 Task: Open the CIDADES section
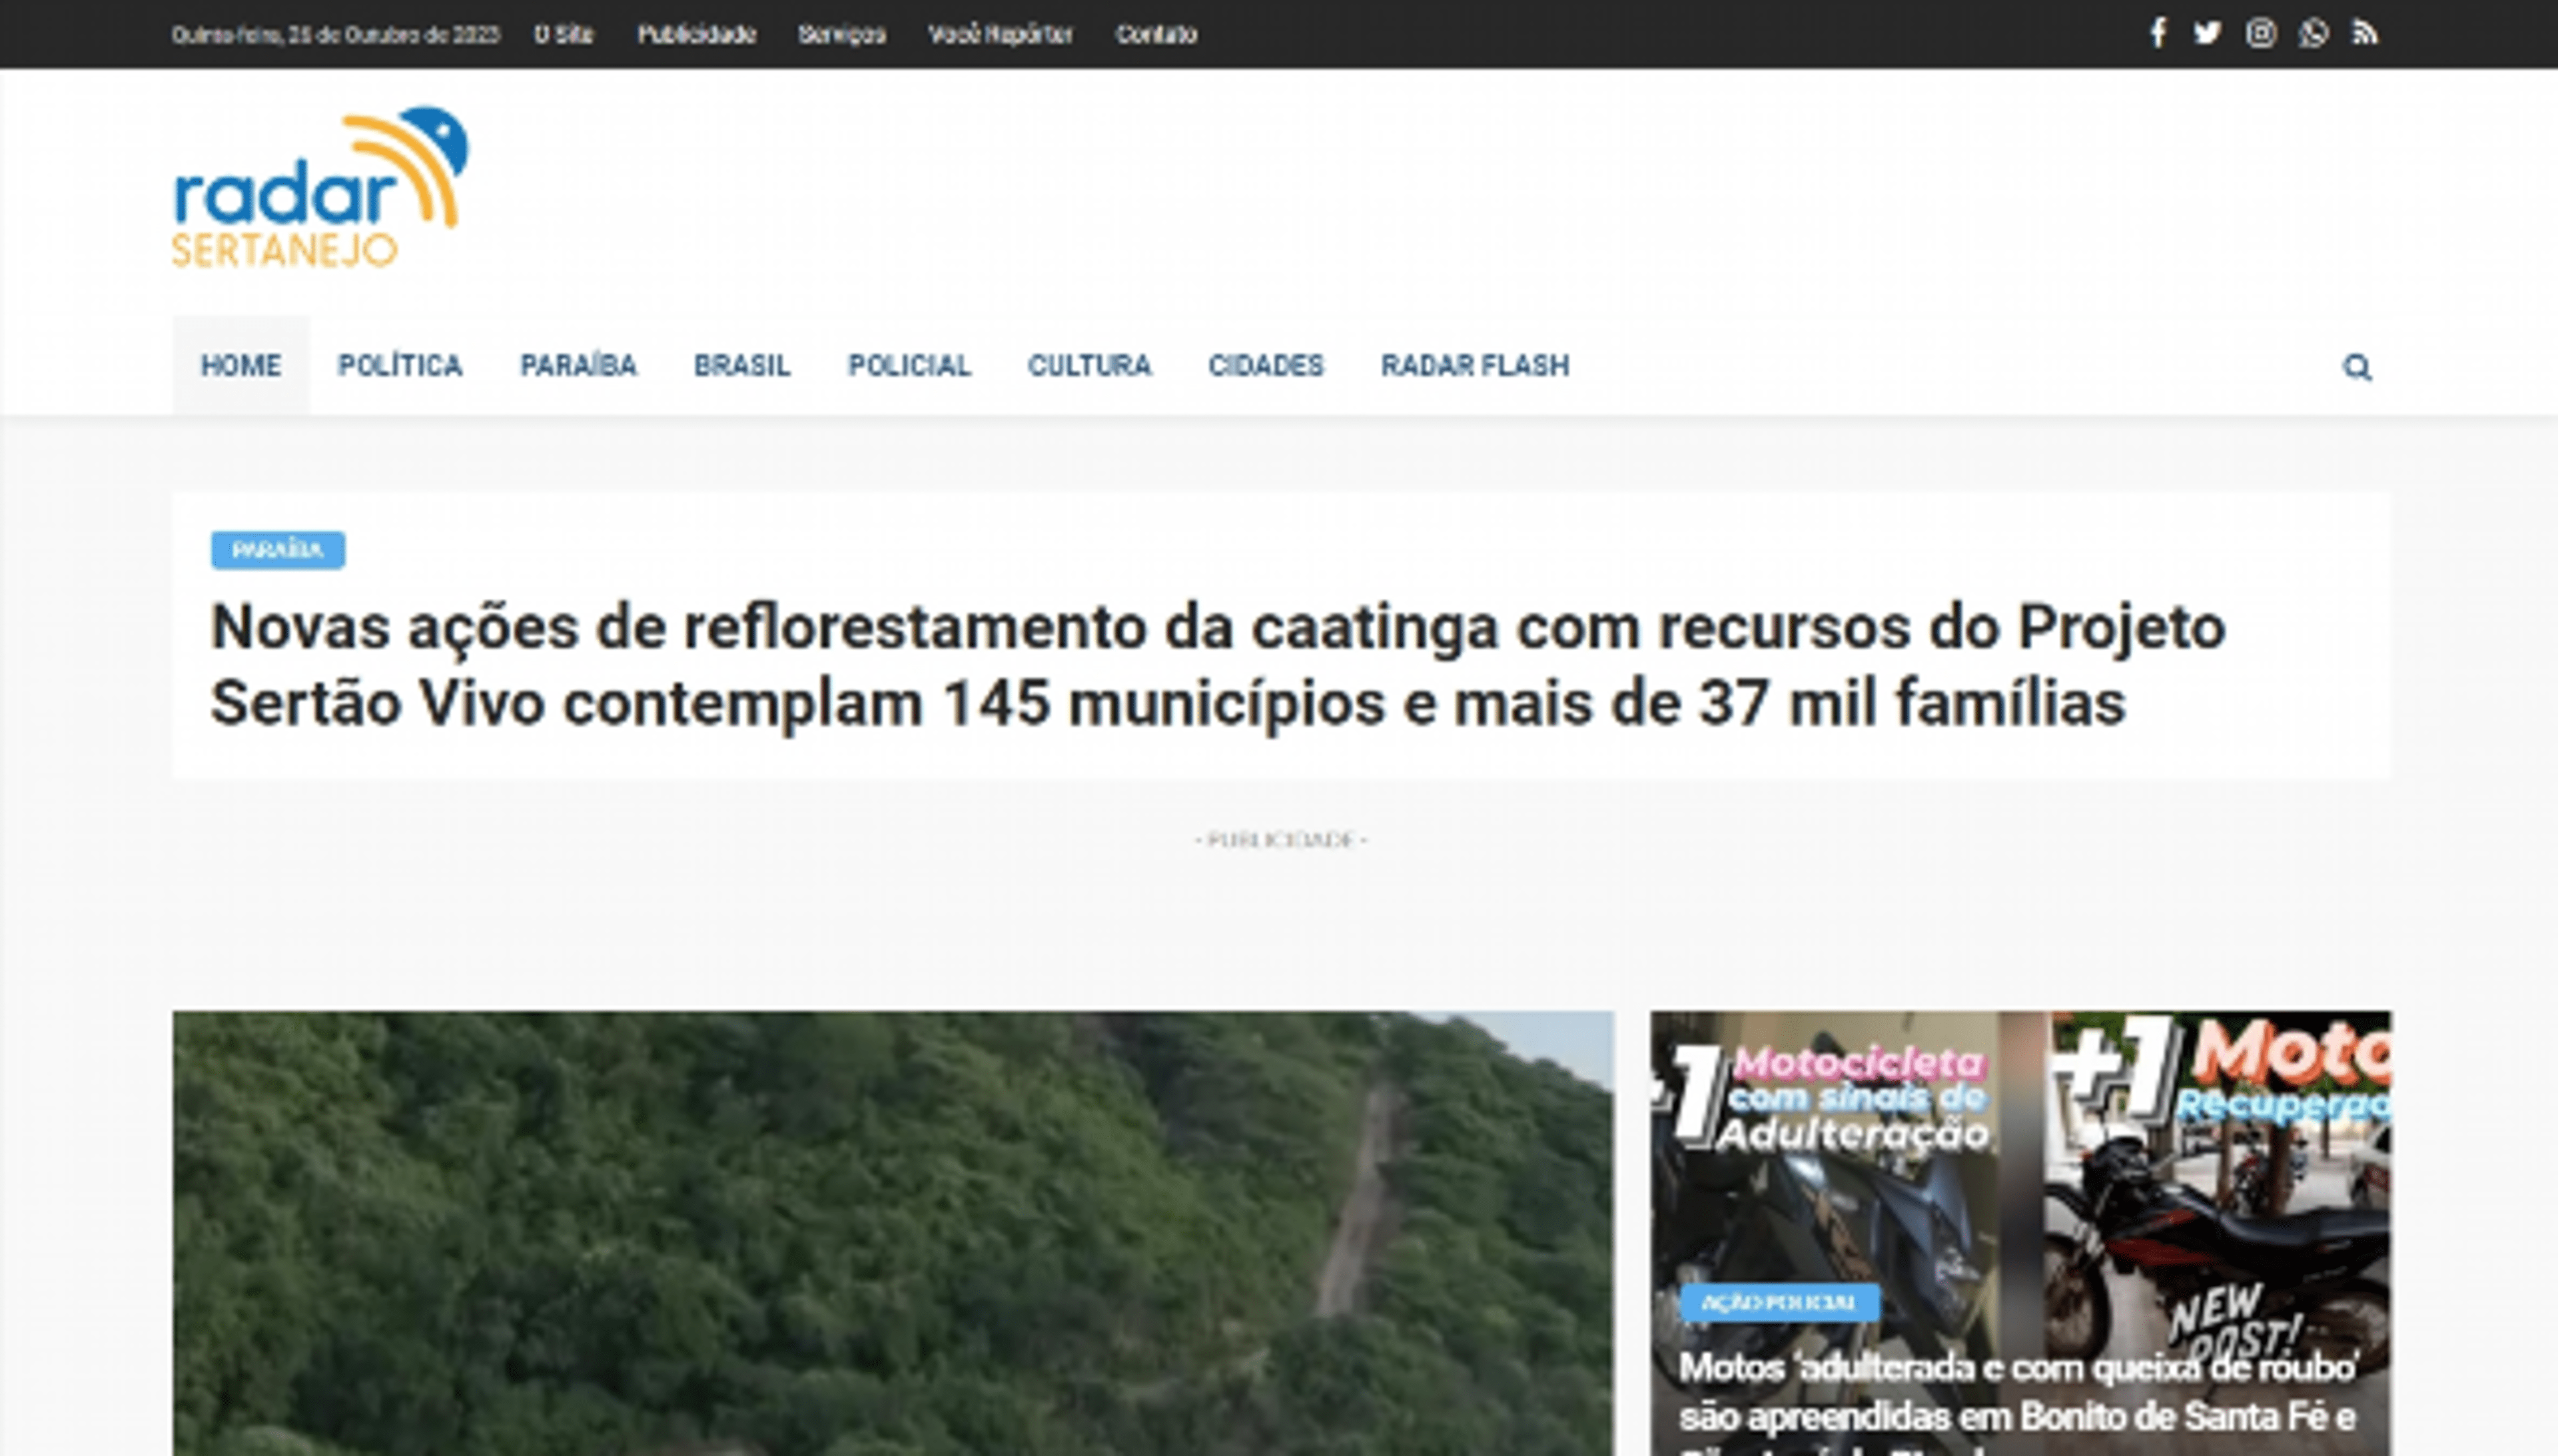click(x=1266, y=366)
